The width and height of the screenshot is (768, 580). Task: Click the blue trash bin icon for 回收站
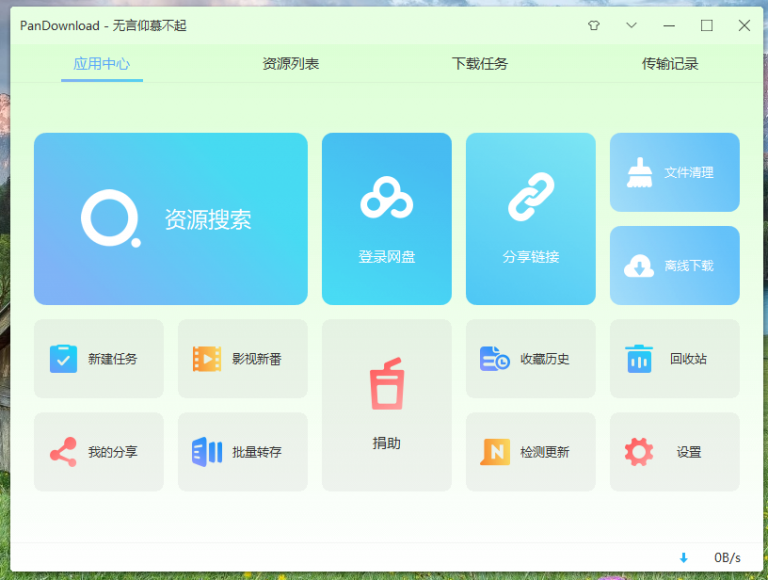pos(639,359)
